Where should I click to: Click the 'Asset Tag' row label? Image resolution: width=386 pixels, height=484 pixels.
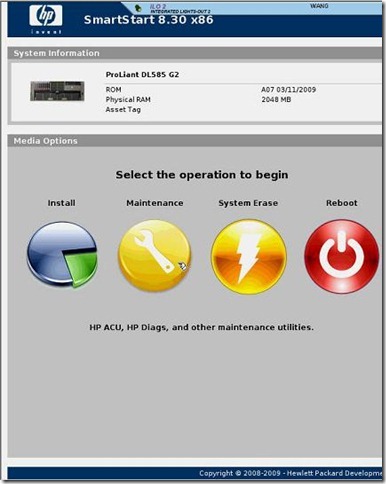pyautogui.click(x=123, y=110)
